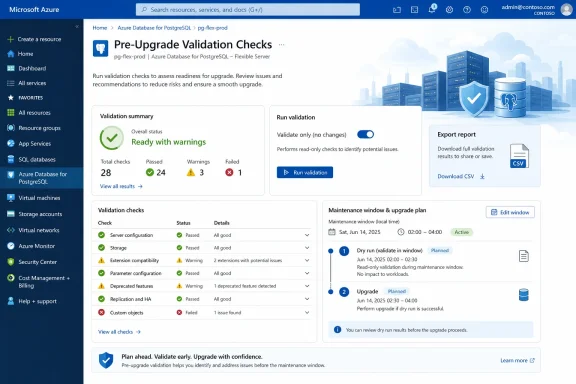Click the Planned badge beside Dry run
This screenshot has width=576, height=384.
[x=440, y=251]
